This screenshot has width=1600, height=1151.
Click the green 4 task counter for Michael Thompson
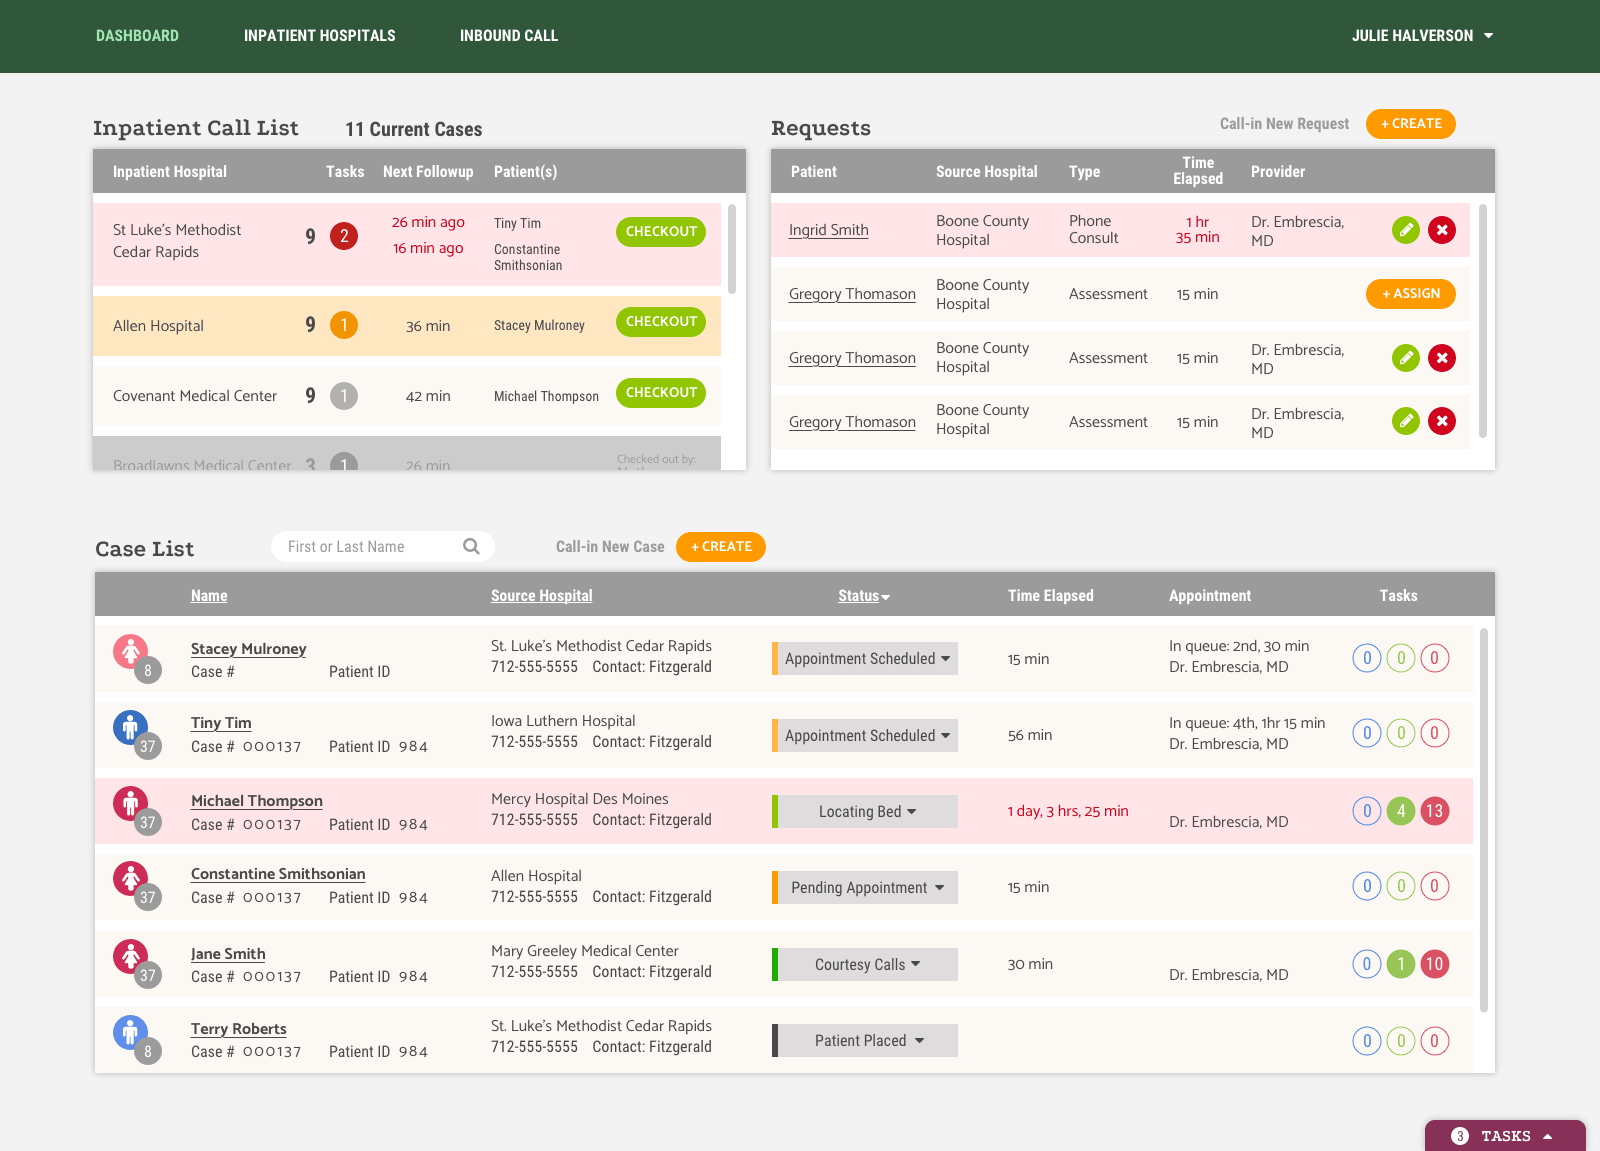coord(1401,811)
